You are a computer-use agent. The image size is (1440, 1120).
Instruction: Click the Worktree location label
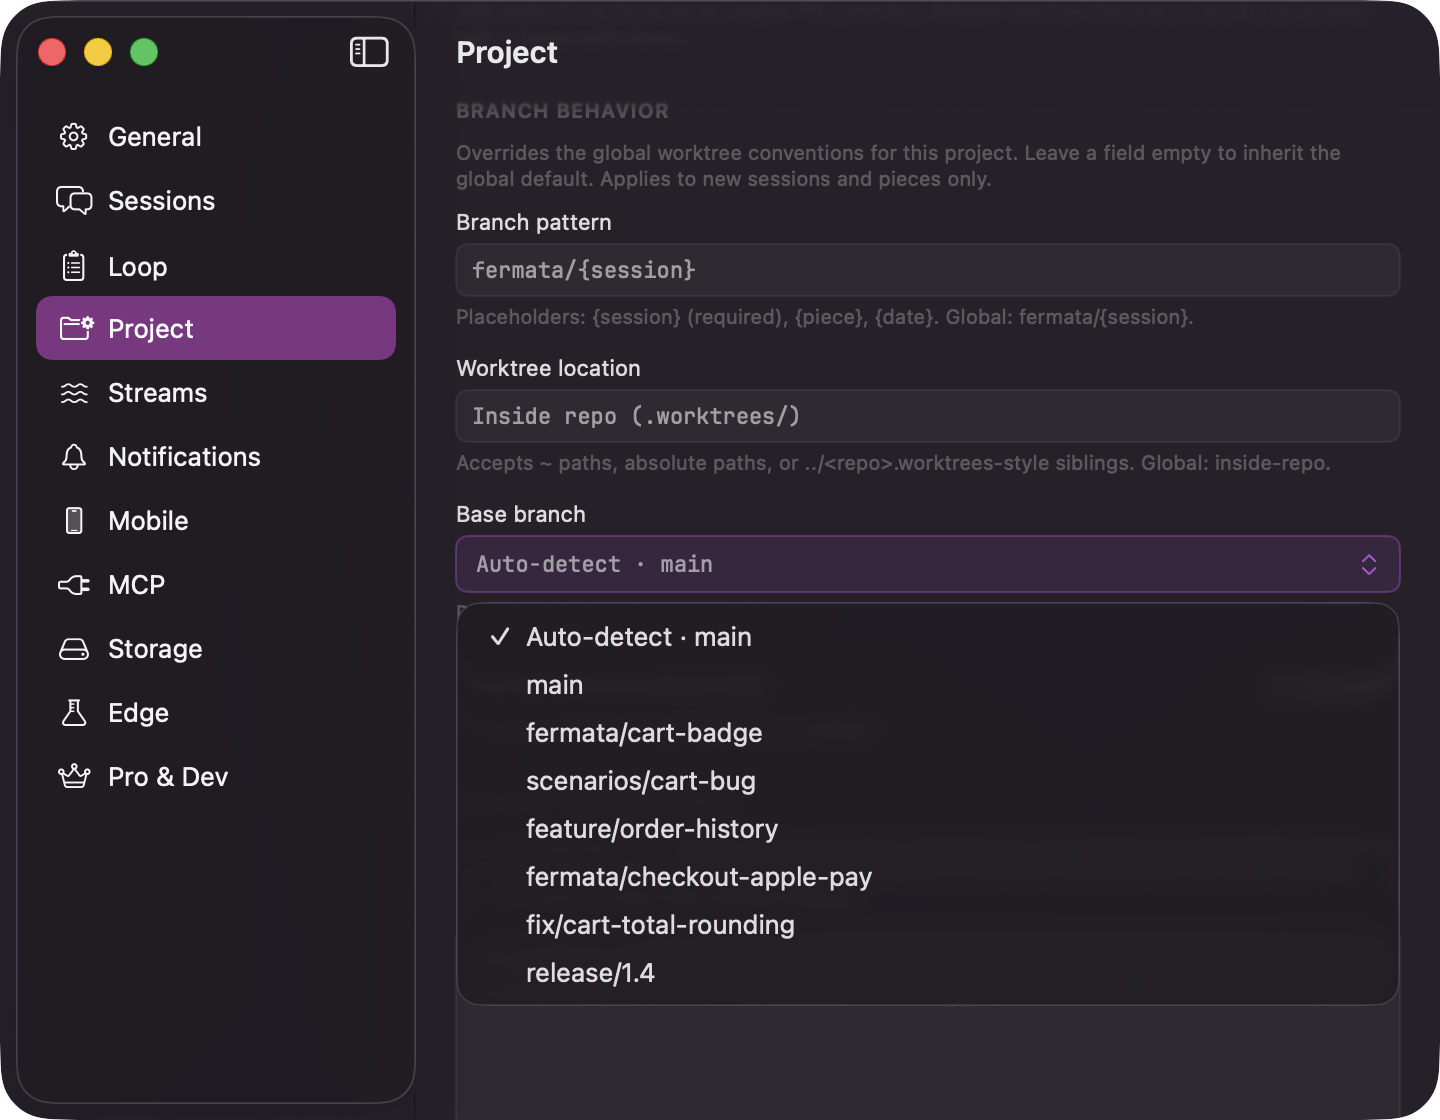[x=548, y=368]
